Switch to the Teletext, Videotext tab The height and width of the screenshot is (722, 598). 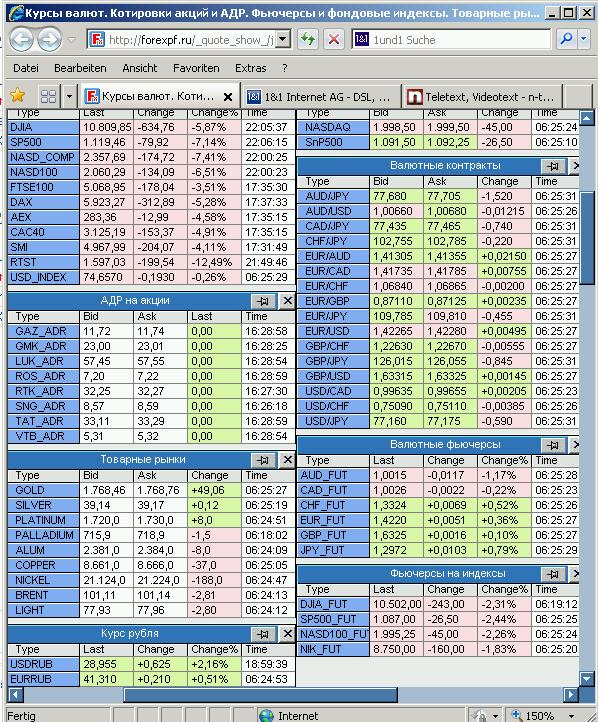482,97
